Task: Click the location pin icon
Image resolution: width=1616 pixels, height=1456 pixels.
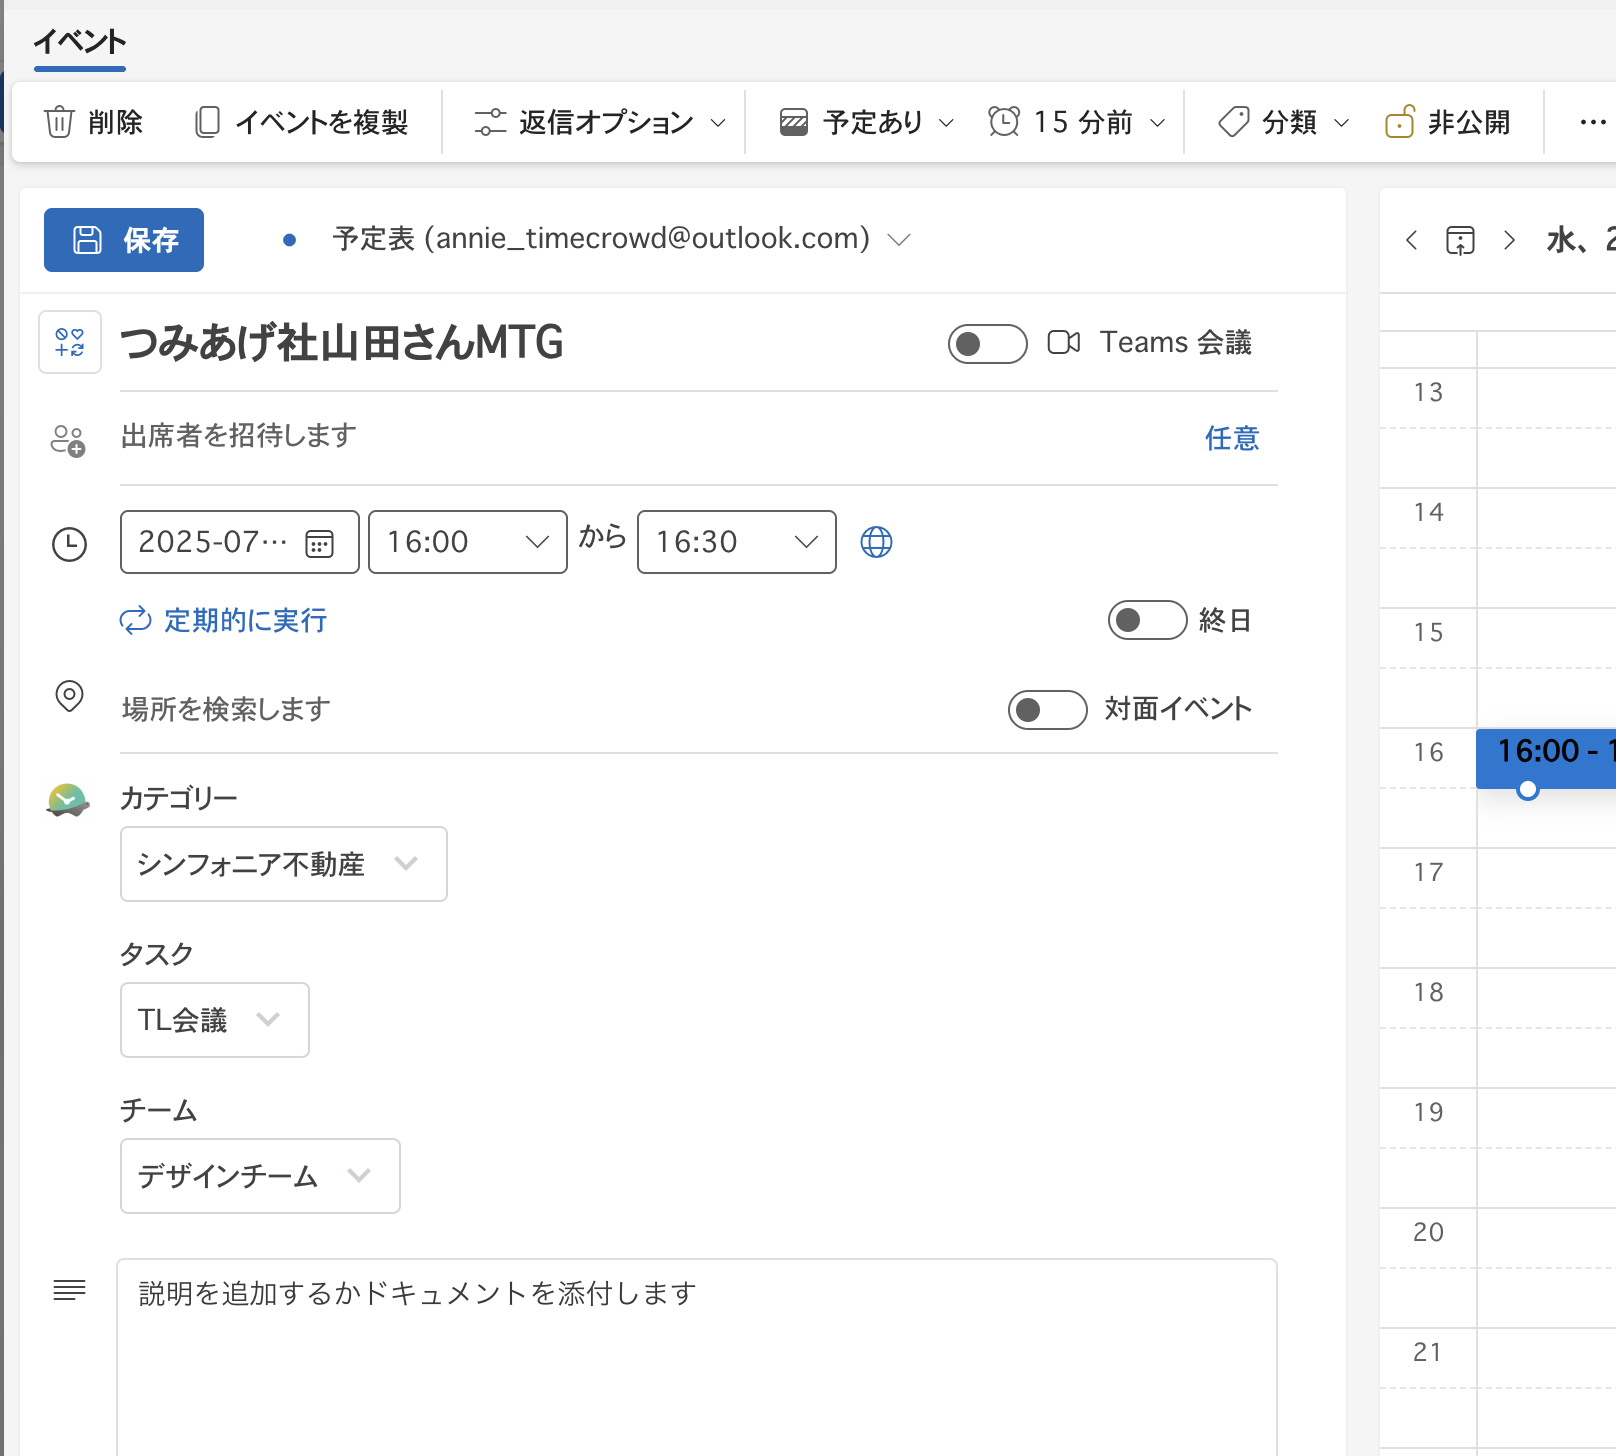Action: coord(68,698)
